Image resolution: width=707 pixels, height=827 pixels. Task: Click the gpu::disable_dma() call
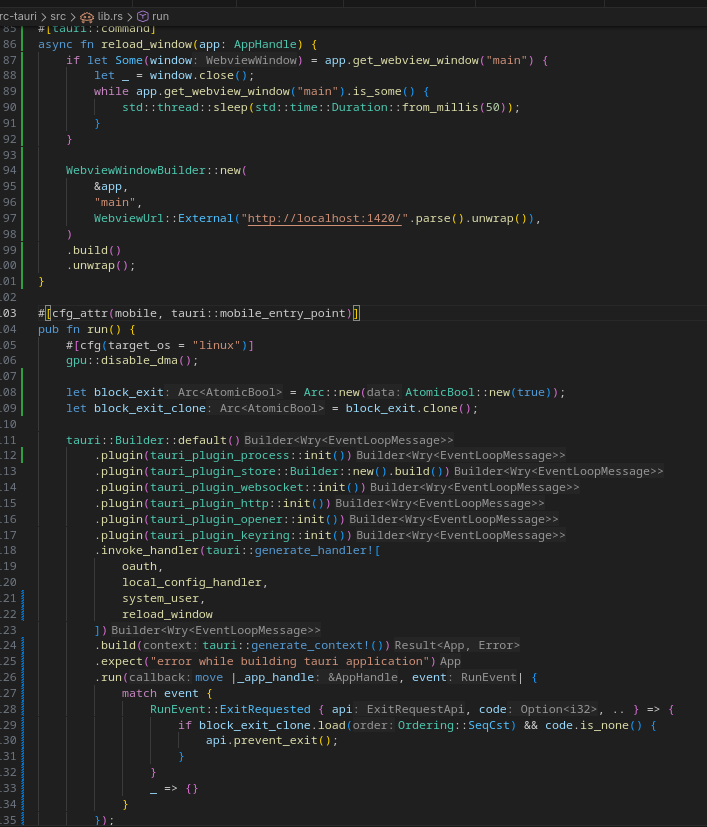pos(132,360)
